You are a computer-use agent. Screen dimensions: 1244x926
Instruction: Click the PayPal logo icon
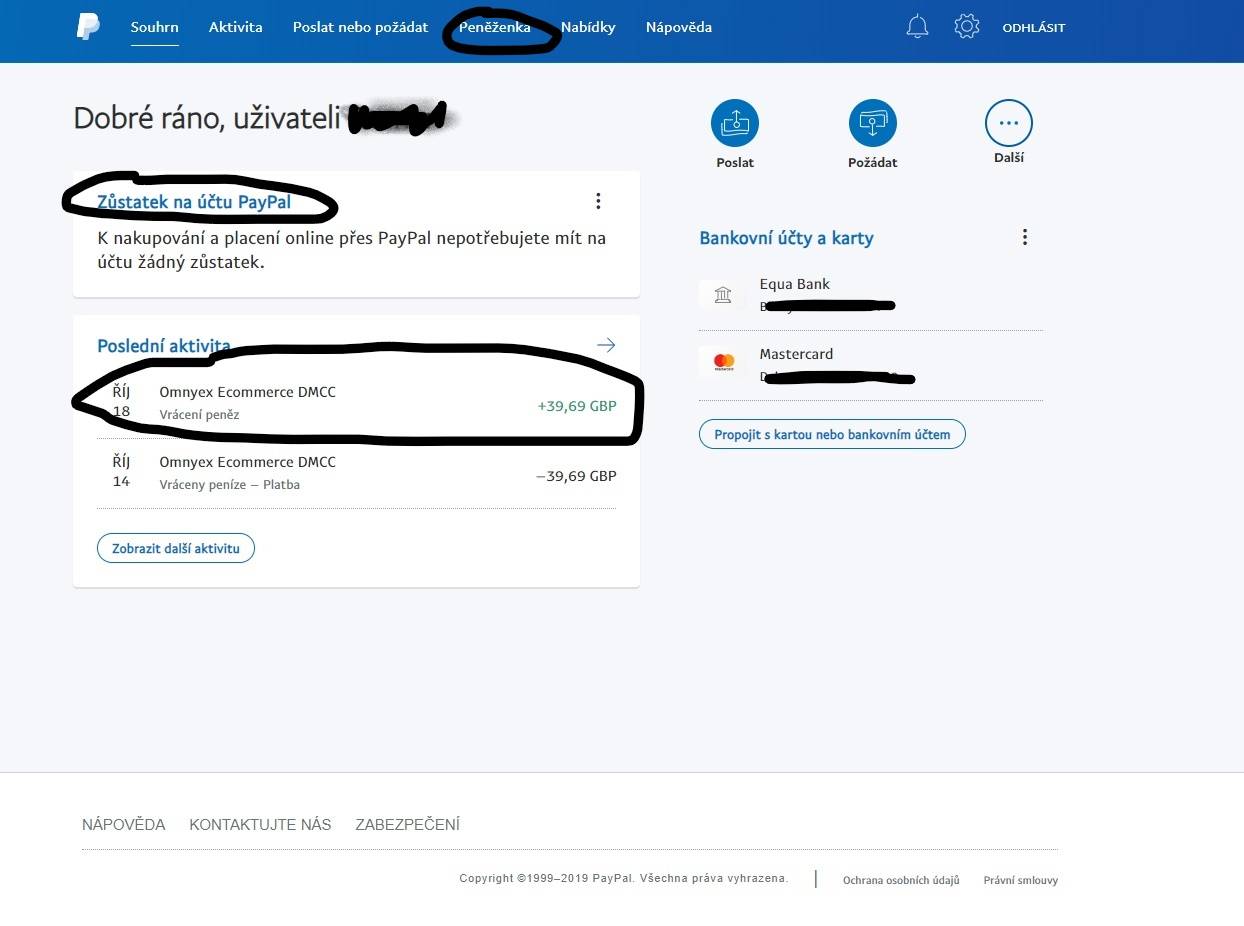88,27
